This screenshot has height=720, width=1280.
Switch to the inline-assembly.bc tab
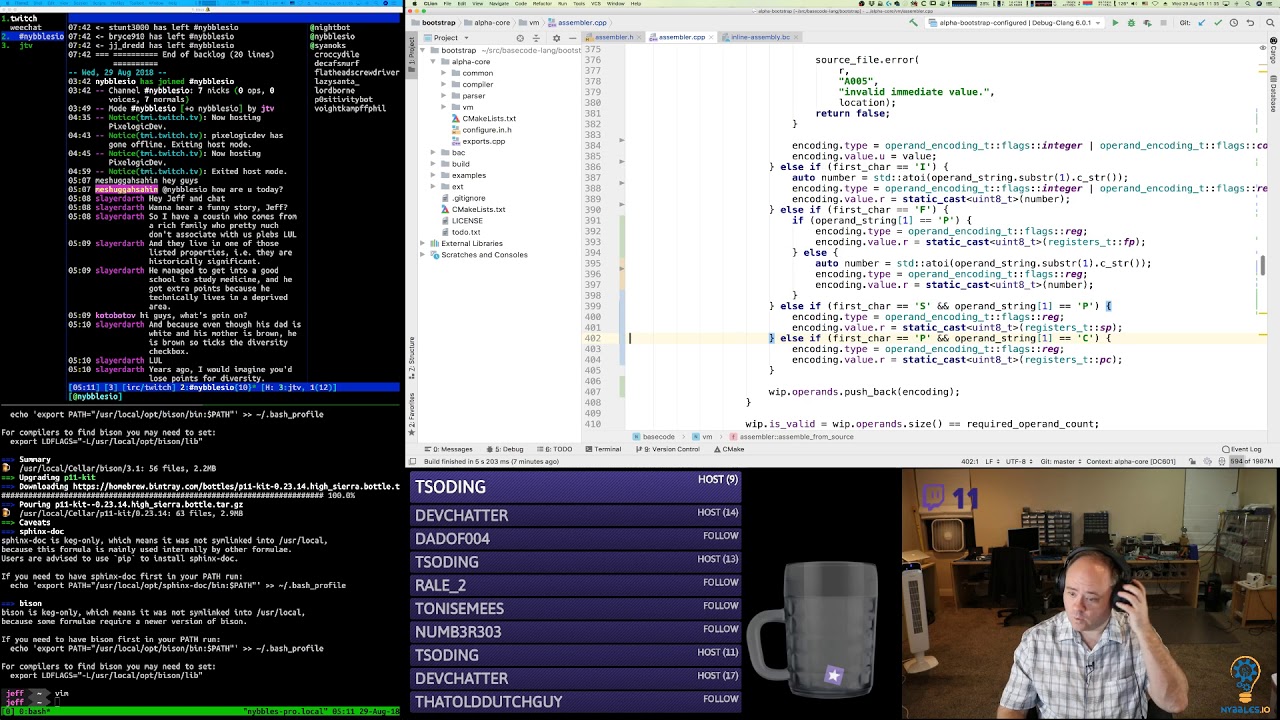coord(760,37)
